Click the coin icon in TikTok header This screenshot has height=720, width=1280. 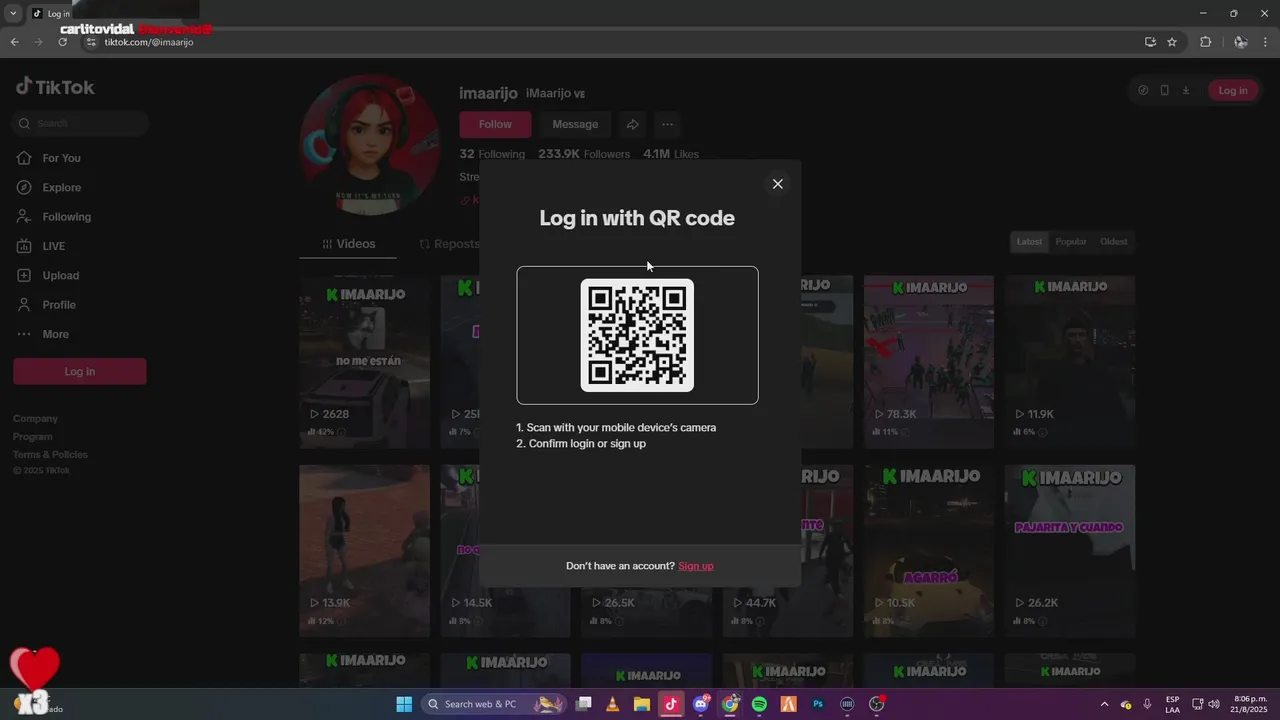pos(1143,90)
